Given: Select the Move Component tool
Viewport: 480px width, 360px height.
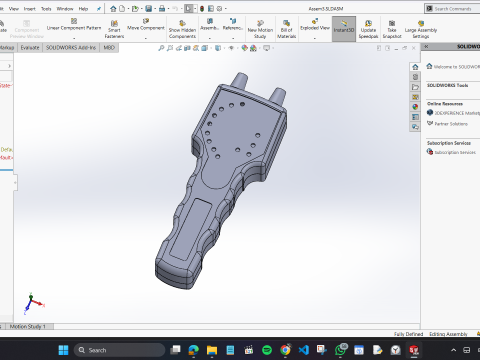Looking at the screenshot, I should (146, 25).
